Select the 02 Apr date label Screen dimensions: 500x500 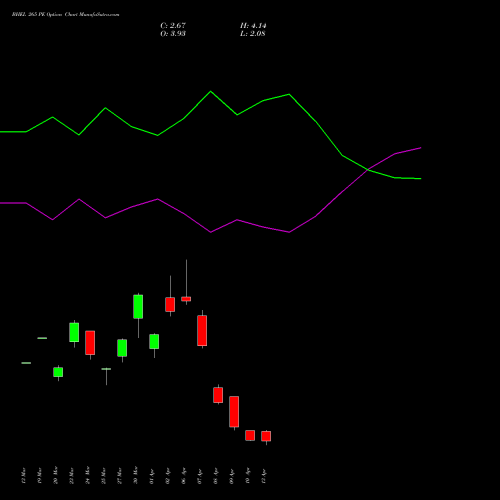click(x=168, y=475)
